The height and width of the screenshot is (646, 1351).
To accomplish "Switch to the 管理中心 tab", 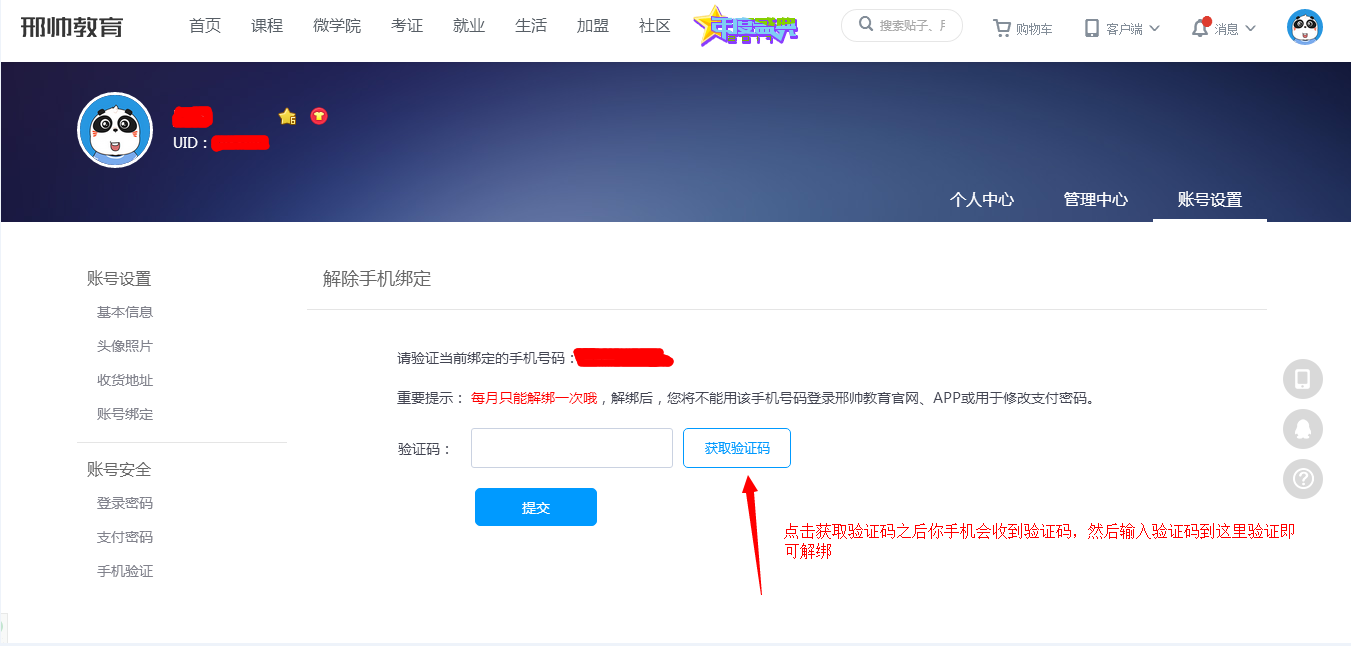I will [x=1095, y=199].
